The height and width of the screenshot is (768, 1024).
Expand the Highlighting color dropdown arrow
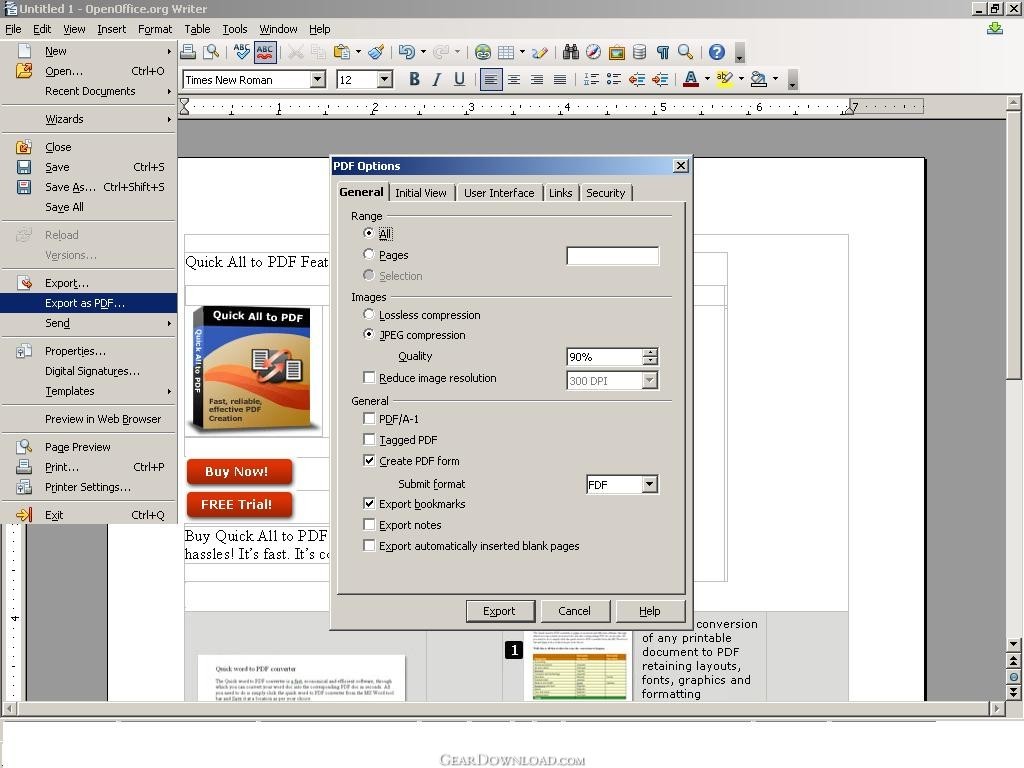click(741, 79)
